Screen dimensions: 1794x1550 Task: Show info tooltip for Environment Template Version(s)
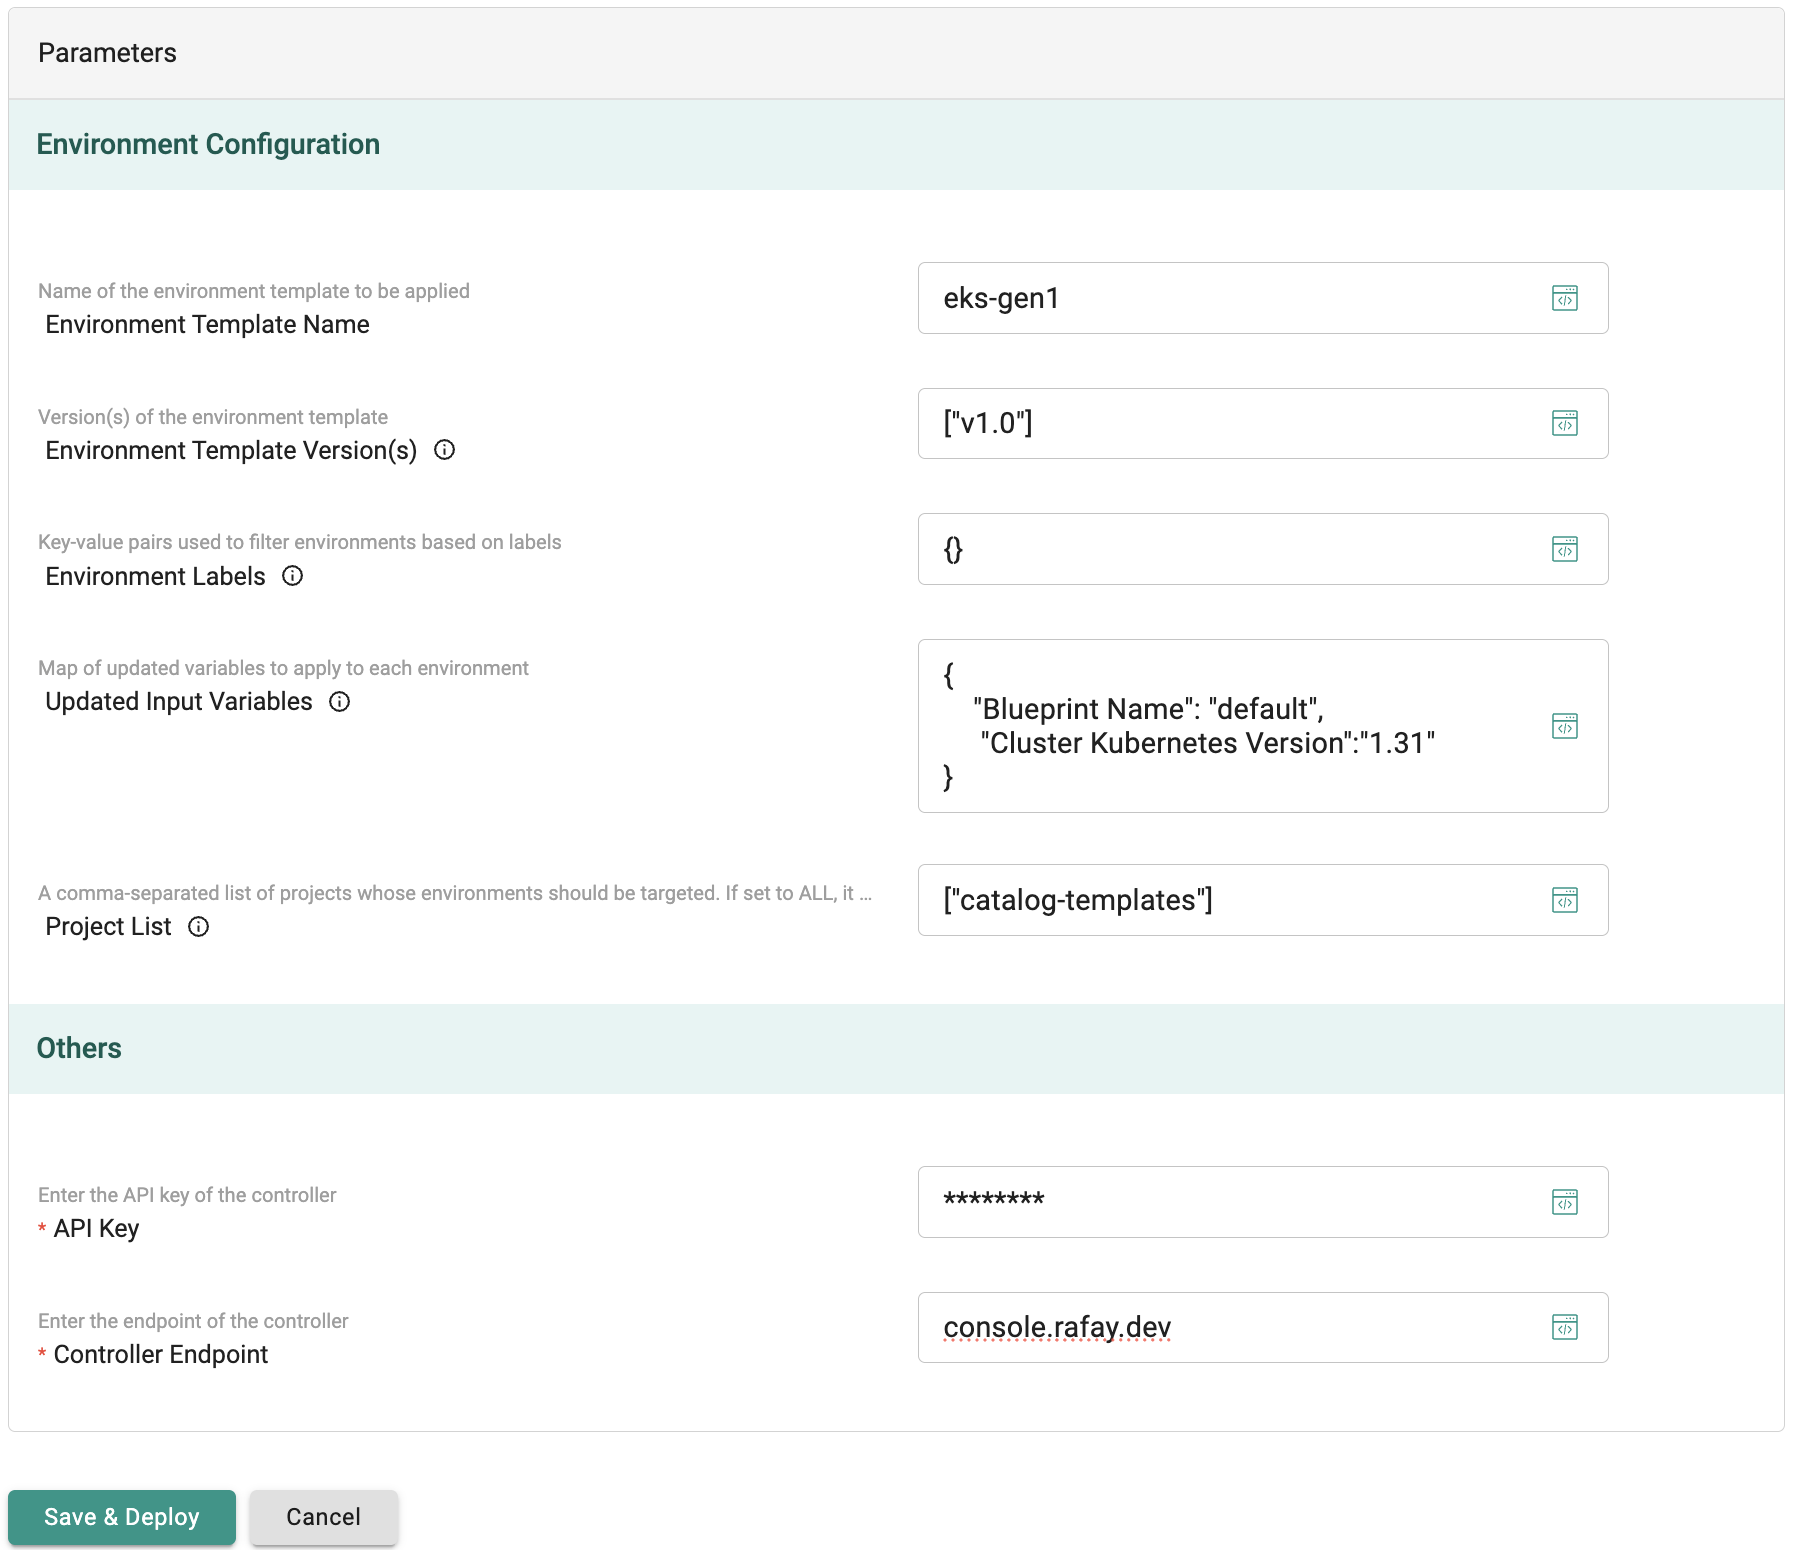(x=444, y=450)
